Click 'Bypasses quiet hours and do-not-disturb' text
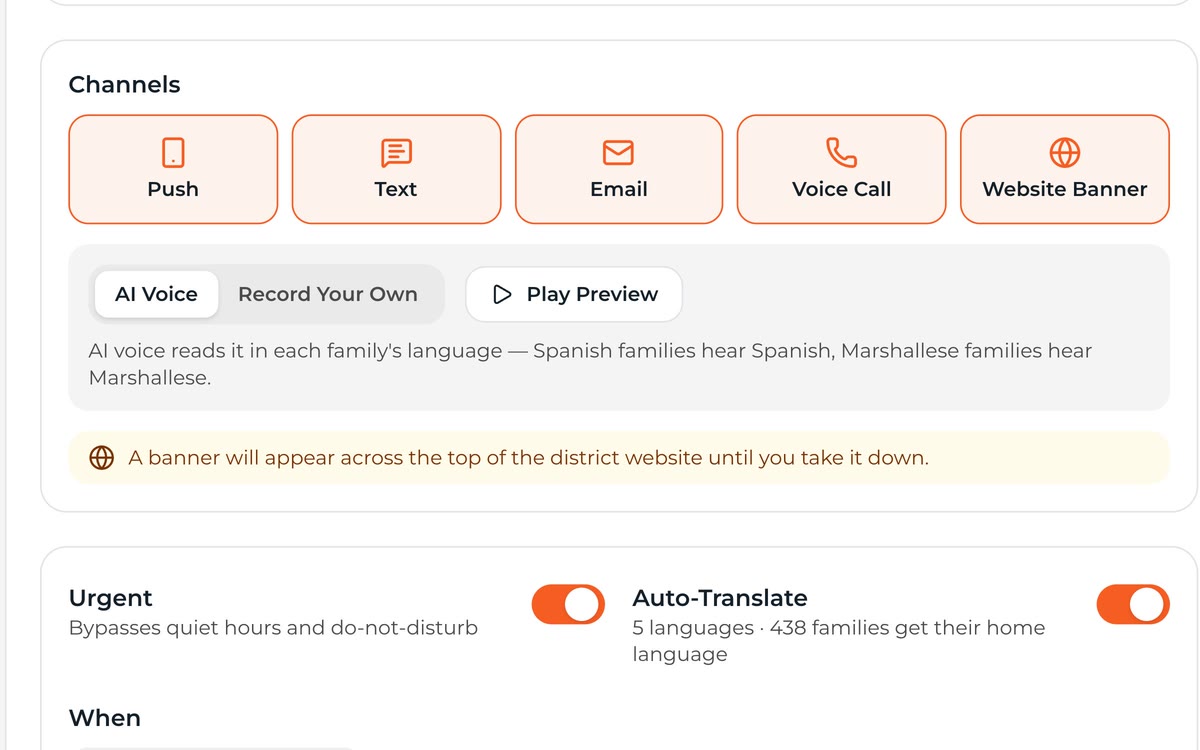The height and width of the screenshot is (750, 1200). click(273, 628)
